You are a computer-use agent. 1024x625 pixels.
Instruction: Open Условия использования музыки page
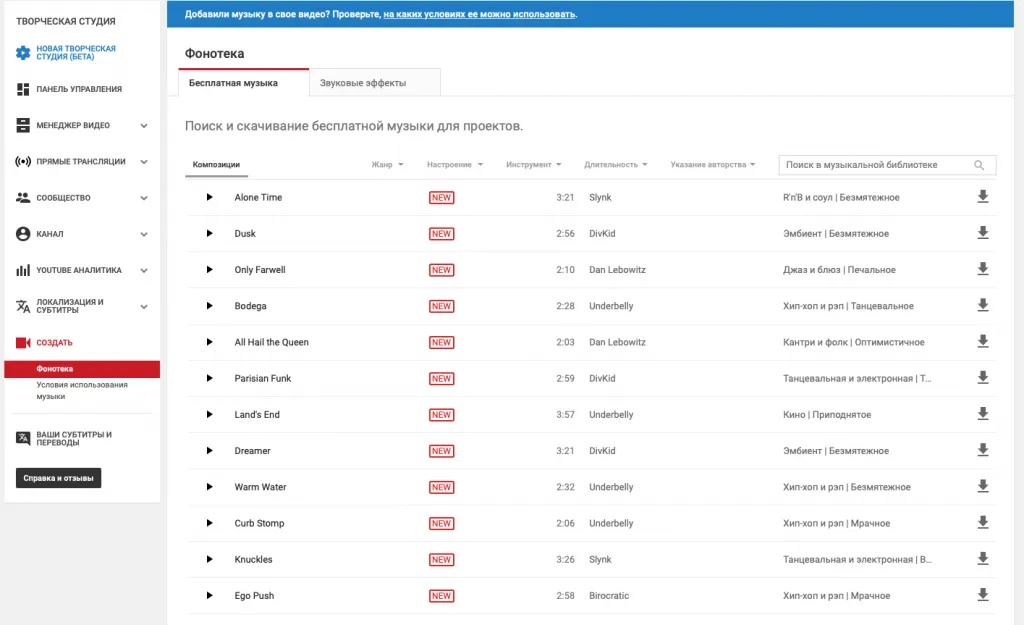(82, 391)
